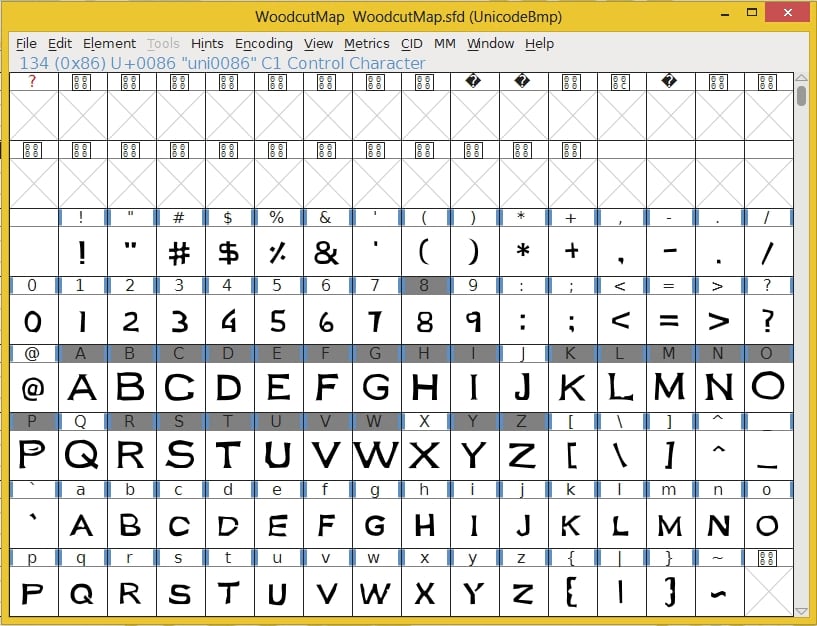Select the equals sign glyph
817x626 pixels.
tap(671, 320)
